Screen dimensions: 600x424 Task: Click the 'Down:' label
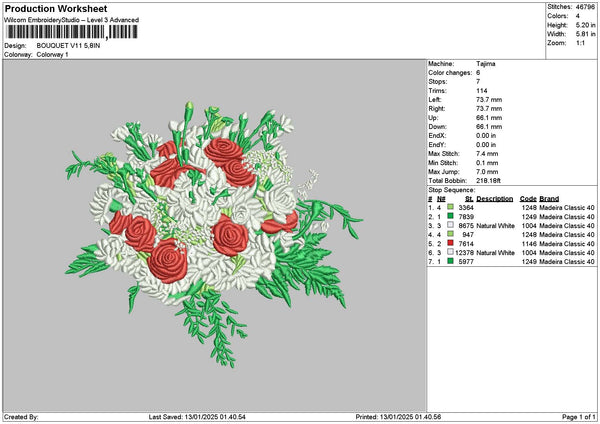point(438,127)
